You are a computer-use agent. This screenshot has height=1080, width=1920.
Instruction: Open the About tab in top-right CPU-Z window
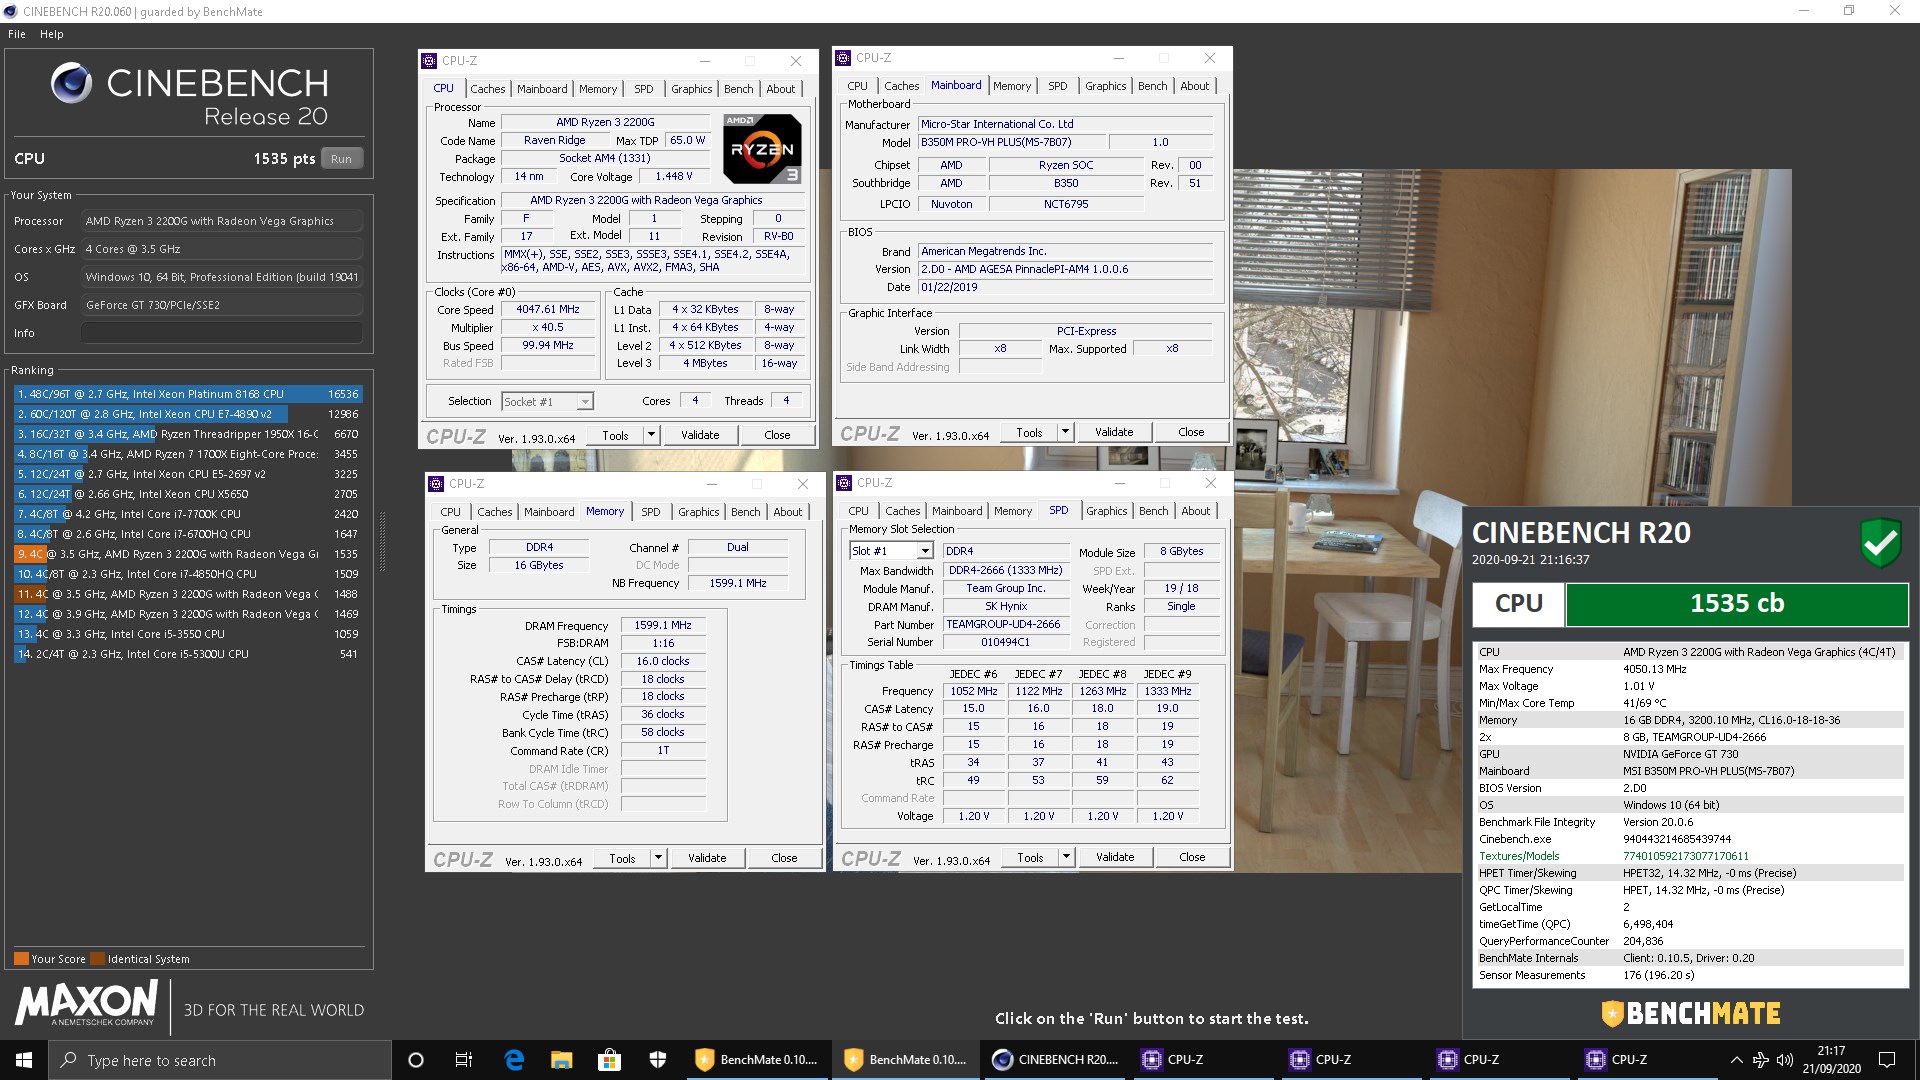pos(1195,86)
